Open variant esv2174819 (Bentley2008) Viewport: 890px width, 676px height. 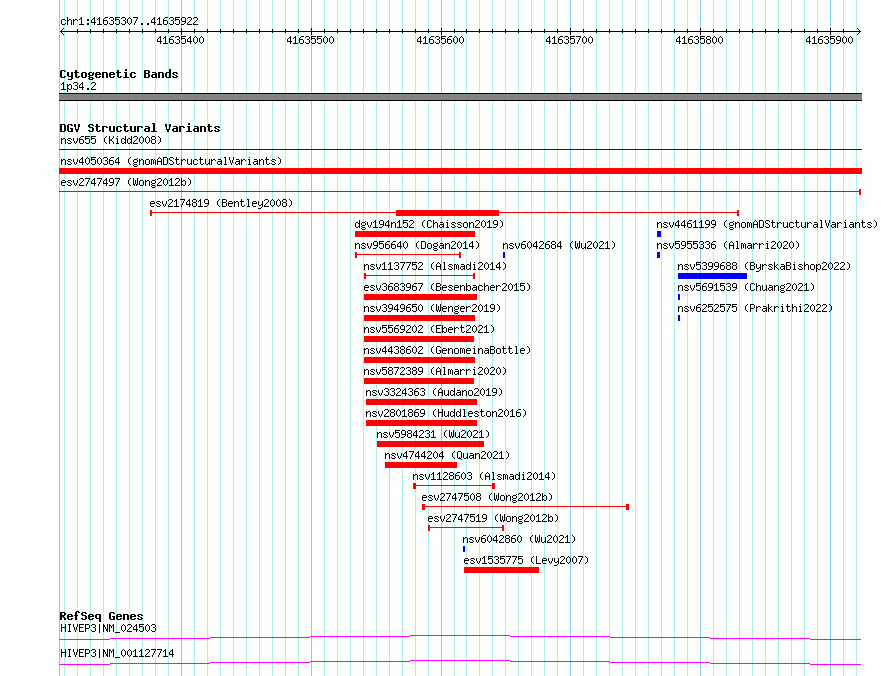point(221,203)
